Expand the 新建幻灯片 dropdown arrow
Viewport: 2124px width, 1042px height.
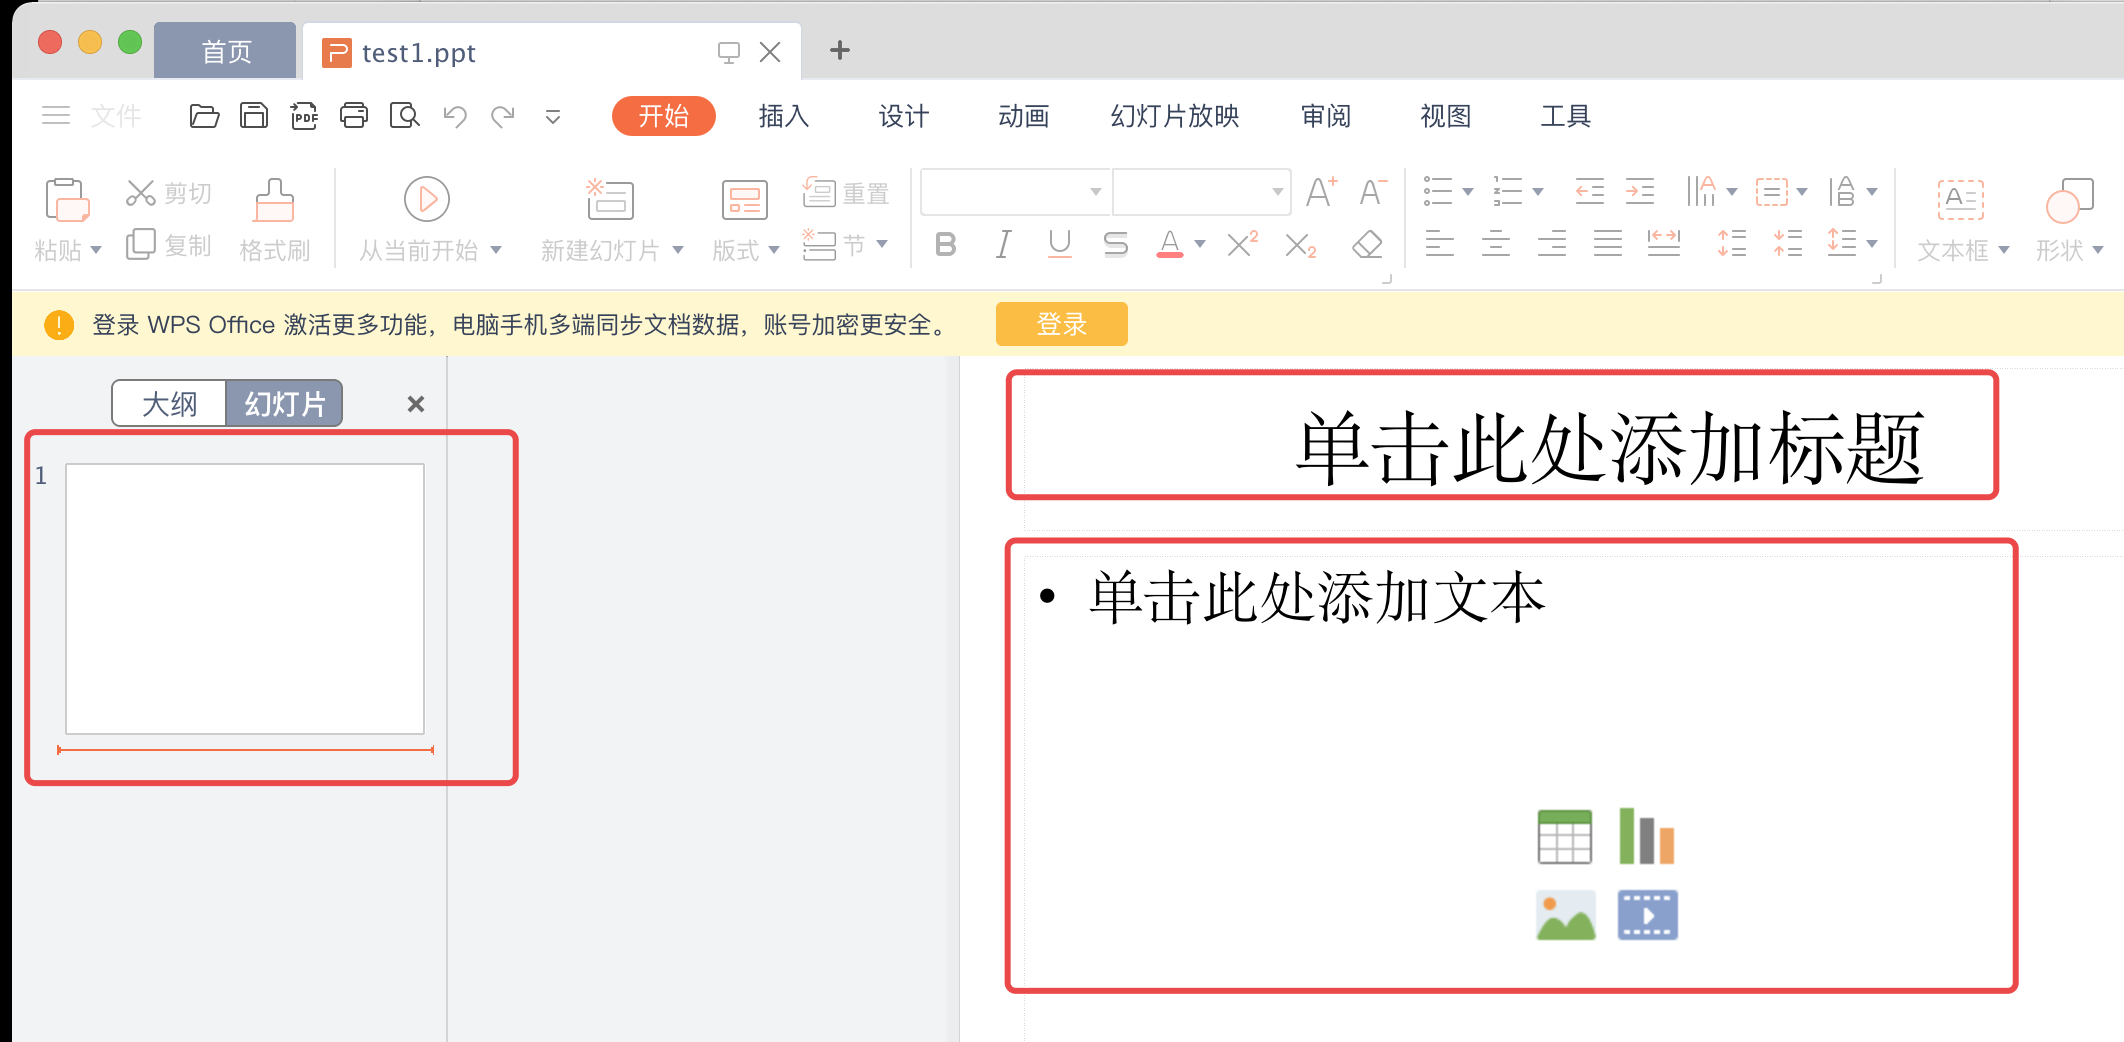(x=678, y=250)
